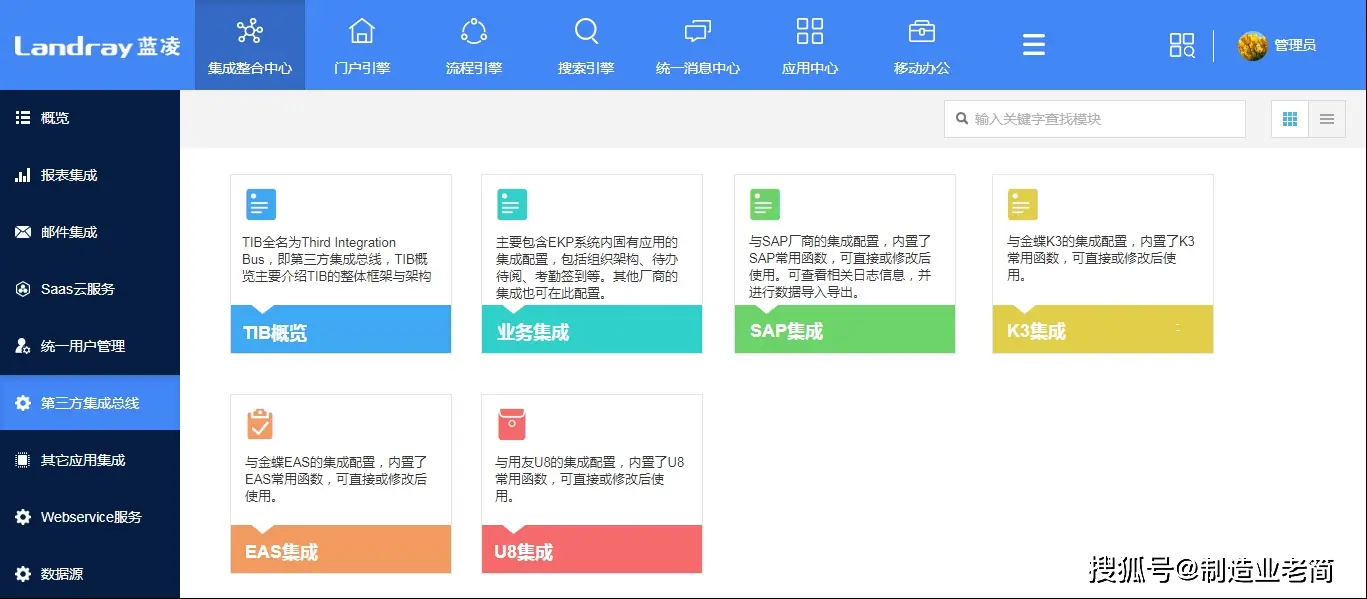The height and width of the screenshot is (599, 1367).
Task: Click the circular flow icon above 流程引擎
Action: 474,31
